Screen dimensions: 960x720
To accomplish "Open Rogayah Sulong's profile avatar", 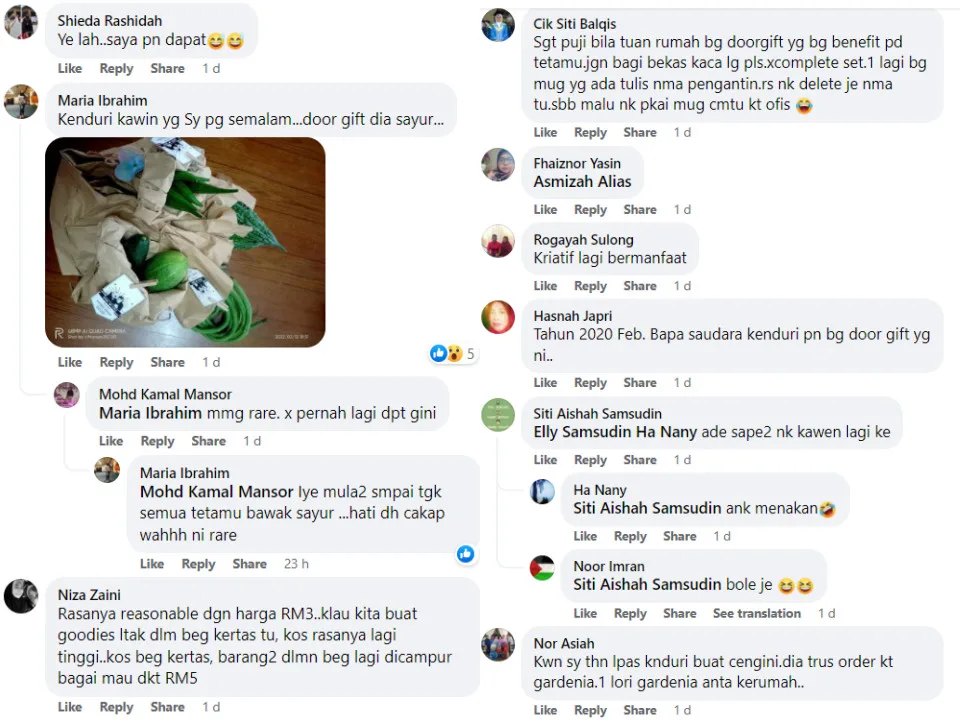I will 498,241.
